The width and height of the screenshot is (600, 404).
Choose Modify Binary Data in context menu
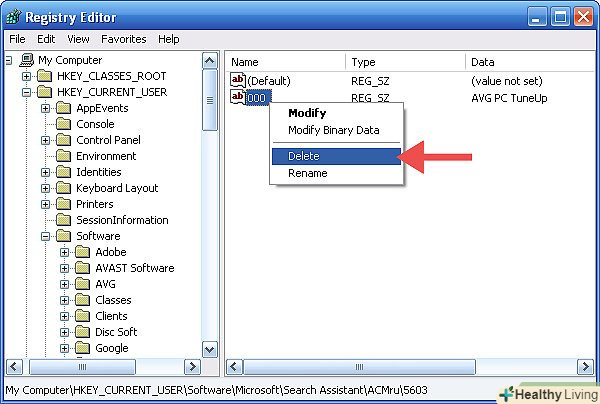tap(336, 130)
